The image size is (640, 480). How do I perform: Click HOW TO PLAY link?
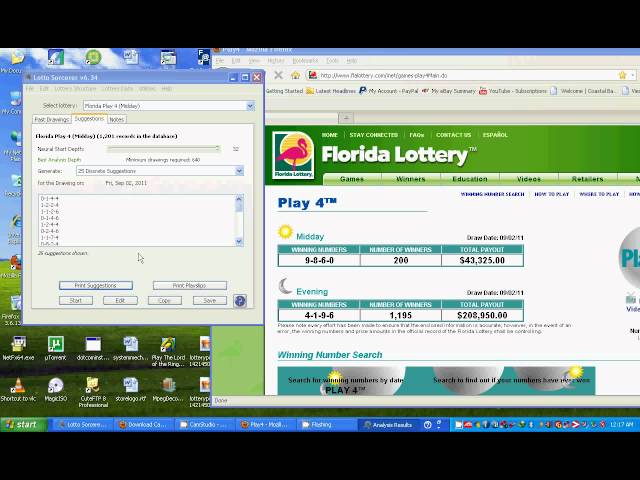(x=552, y=194)
